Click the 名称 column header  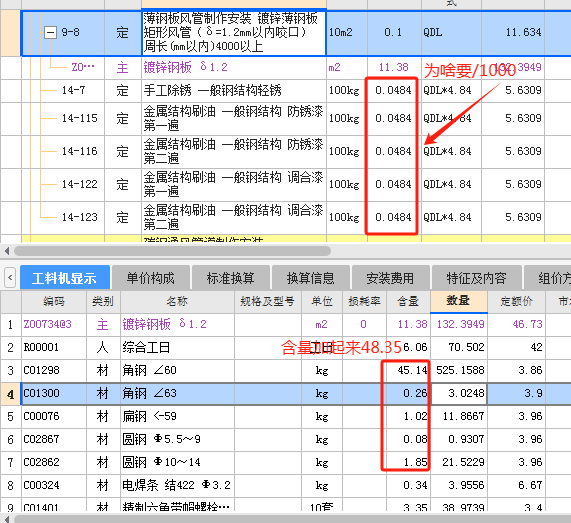pos(177,301)
